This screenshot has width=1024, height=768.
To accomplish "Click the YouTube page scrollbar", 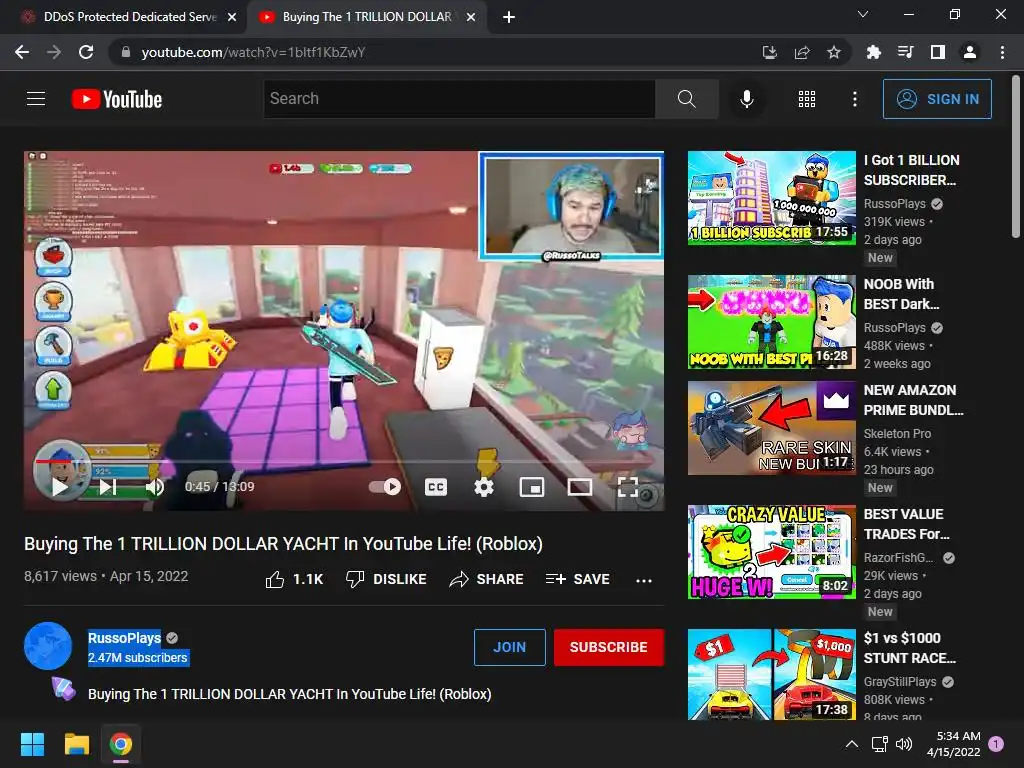I will click(1016, 158).
